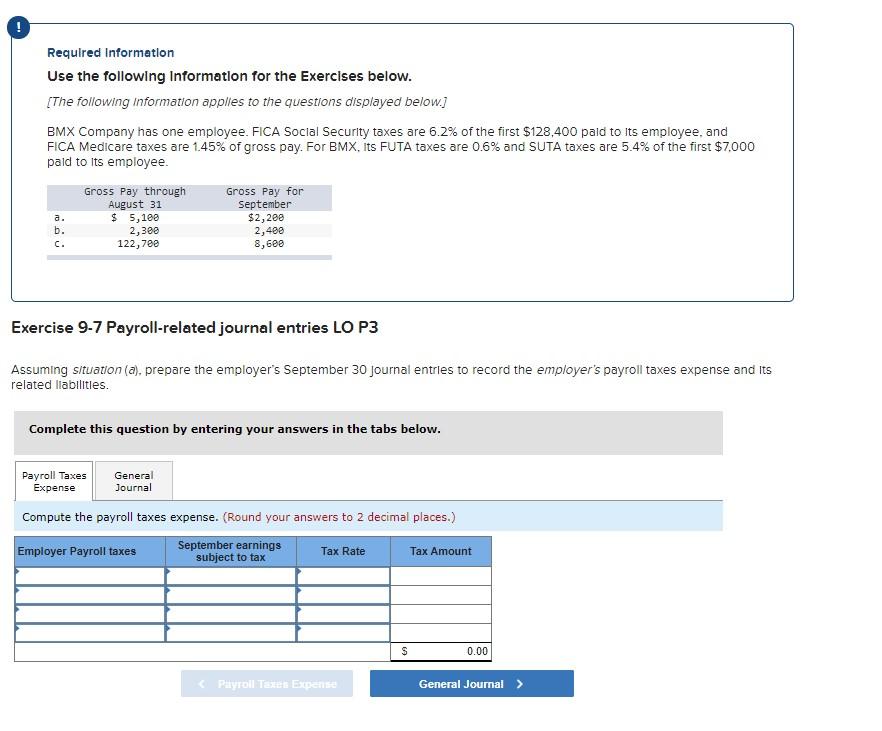
Task: Click situation row label c.
Action: [x=60, y=243]
